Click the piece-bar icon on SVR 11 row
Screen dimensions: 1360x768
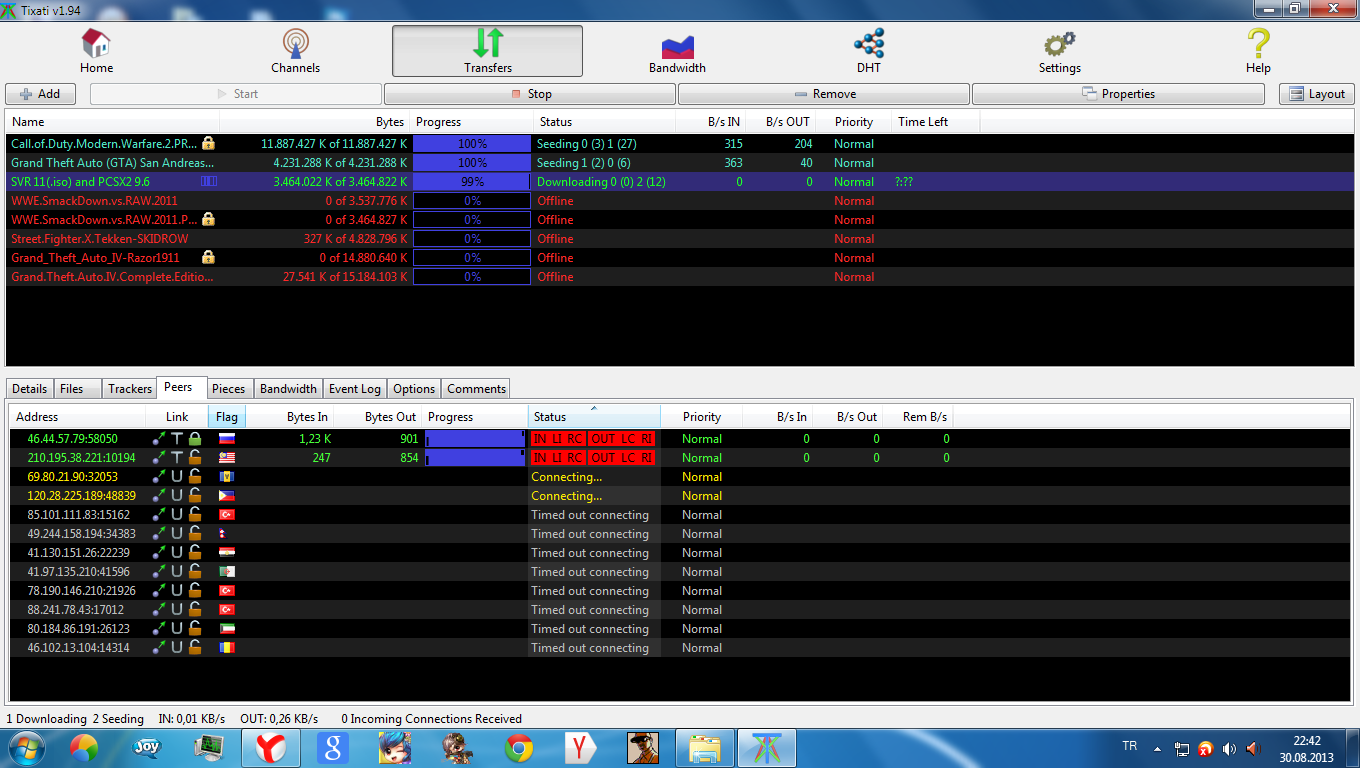(x=208, y=181)
